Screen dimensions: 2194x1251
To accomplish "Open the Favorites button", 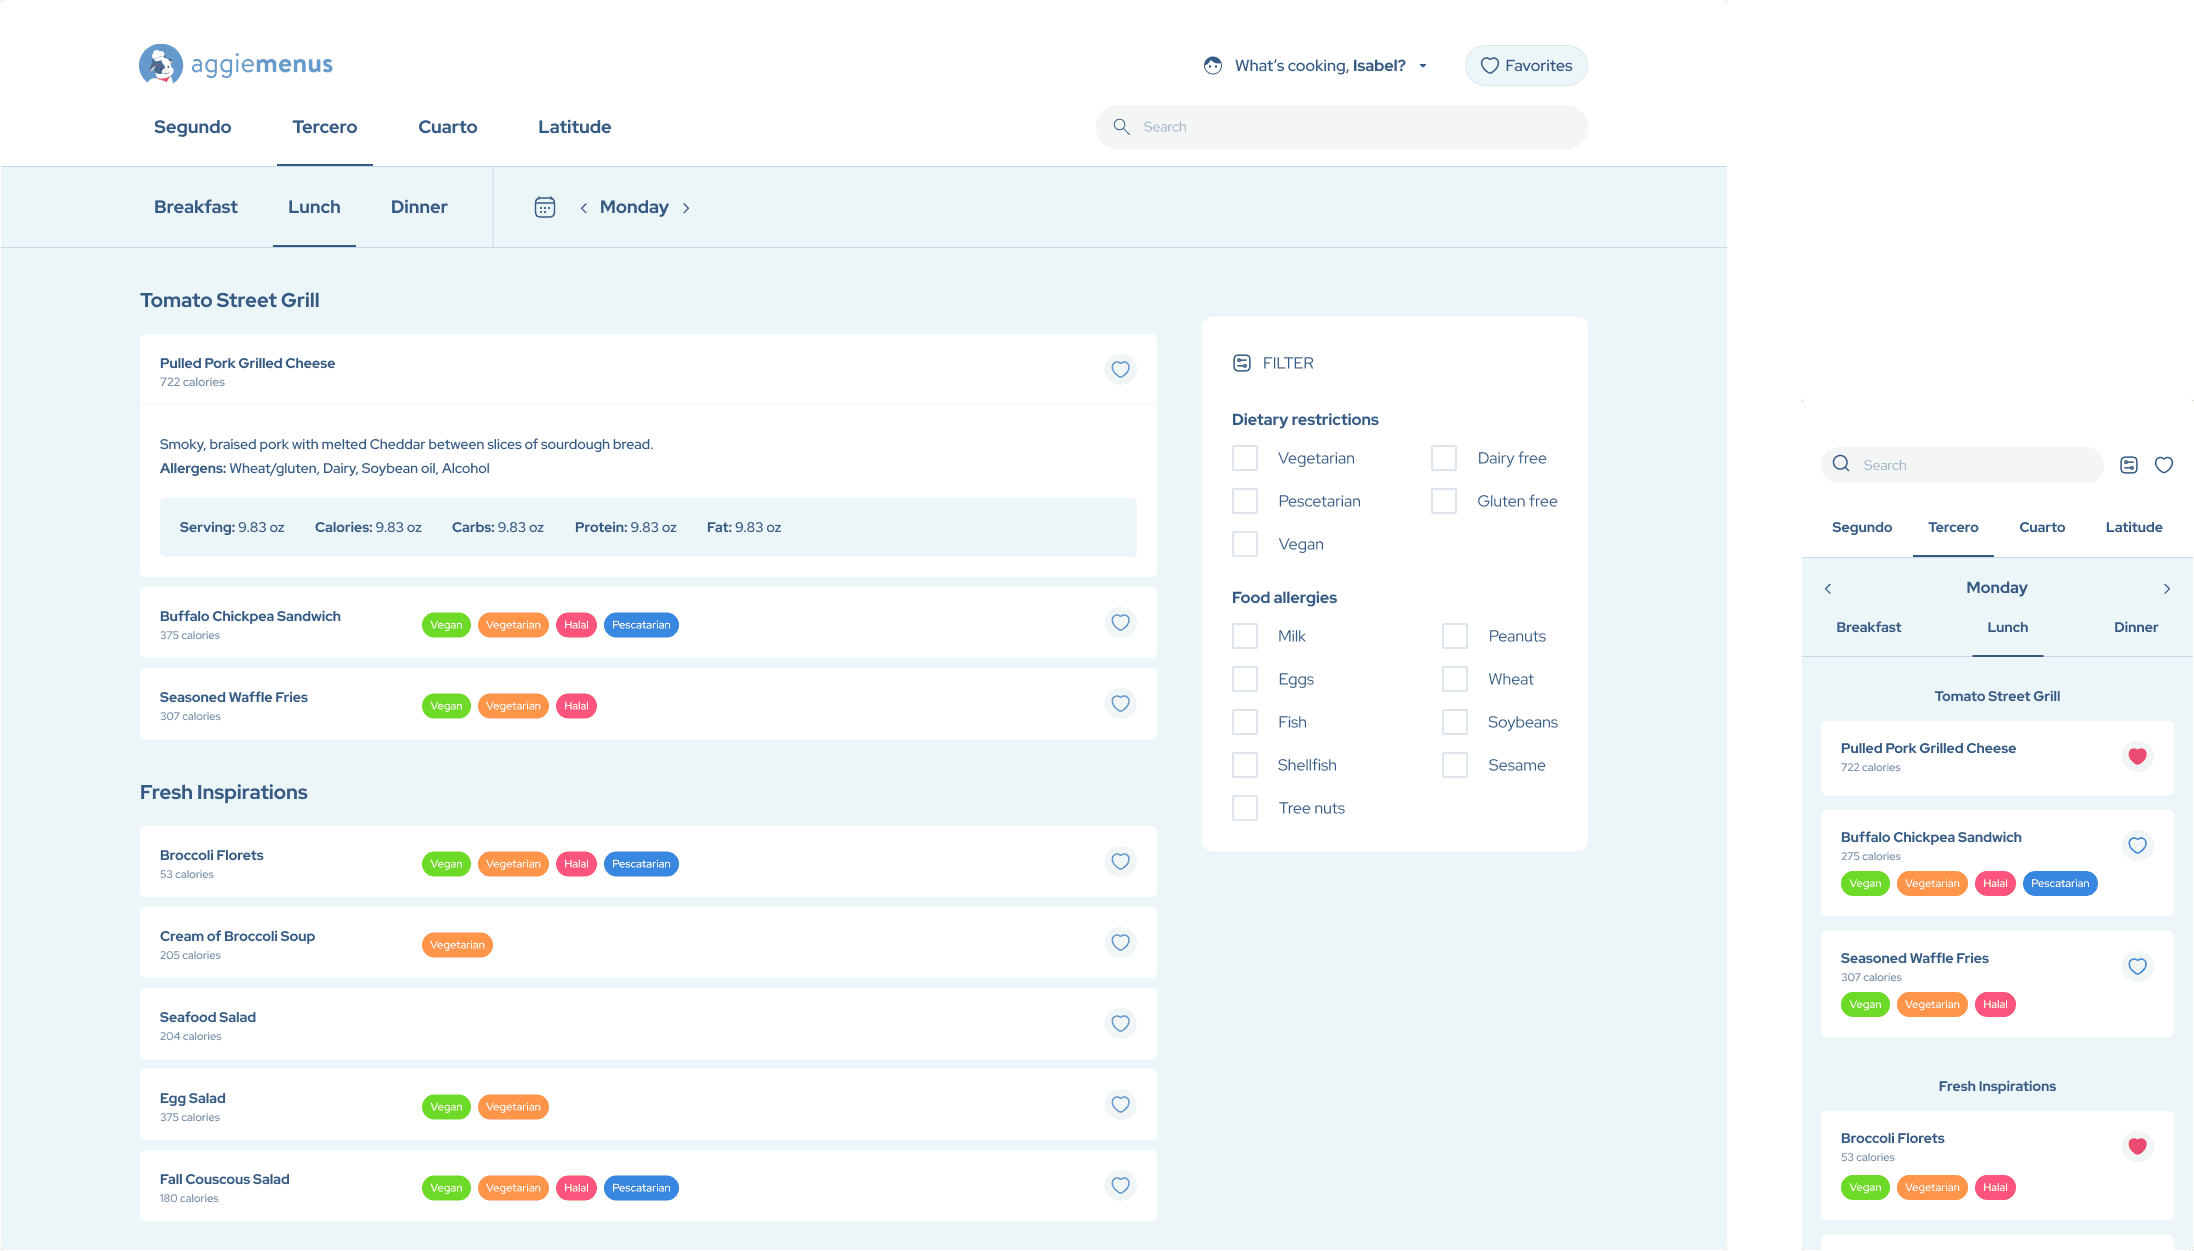I will 1526,66.
